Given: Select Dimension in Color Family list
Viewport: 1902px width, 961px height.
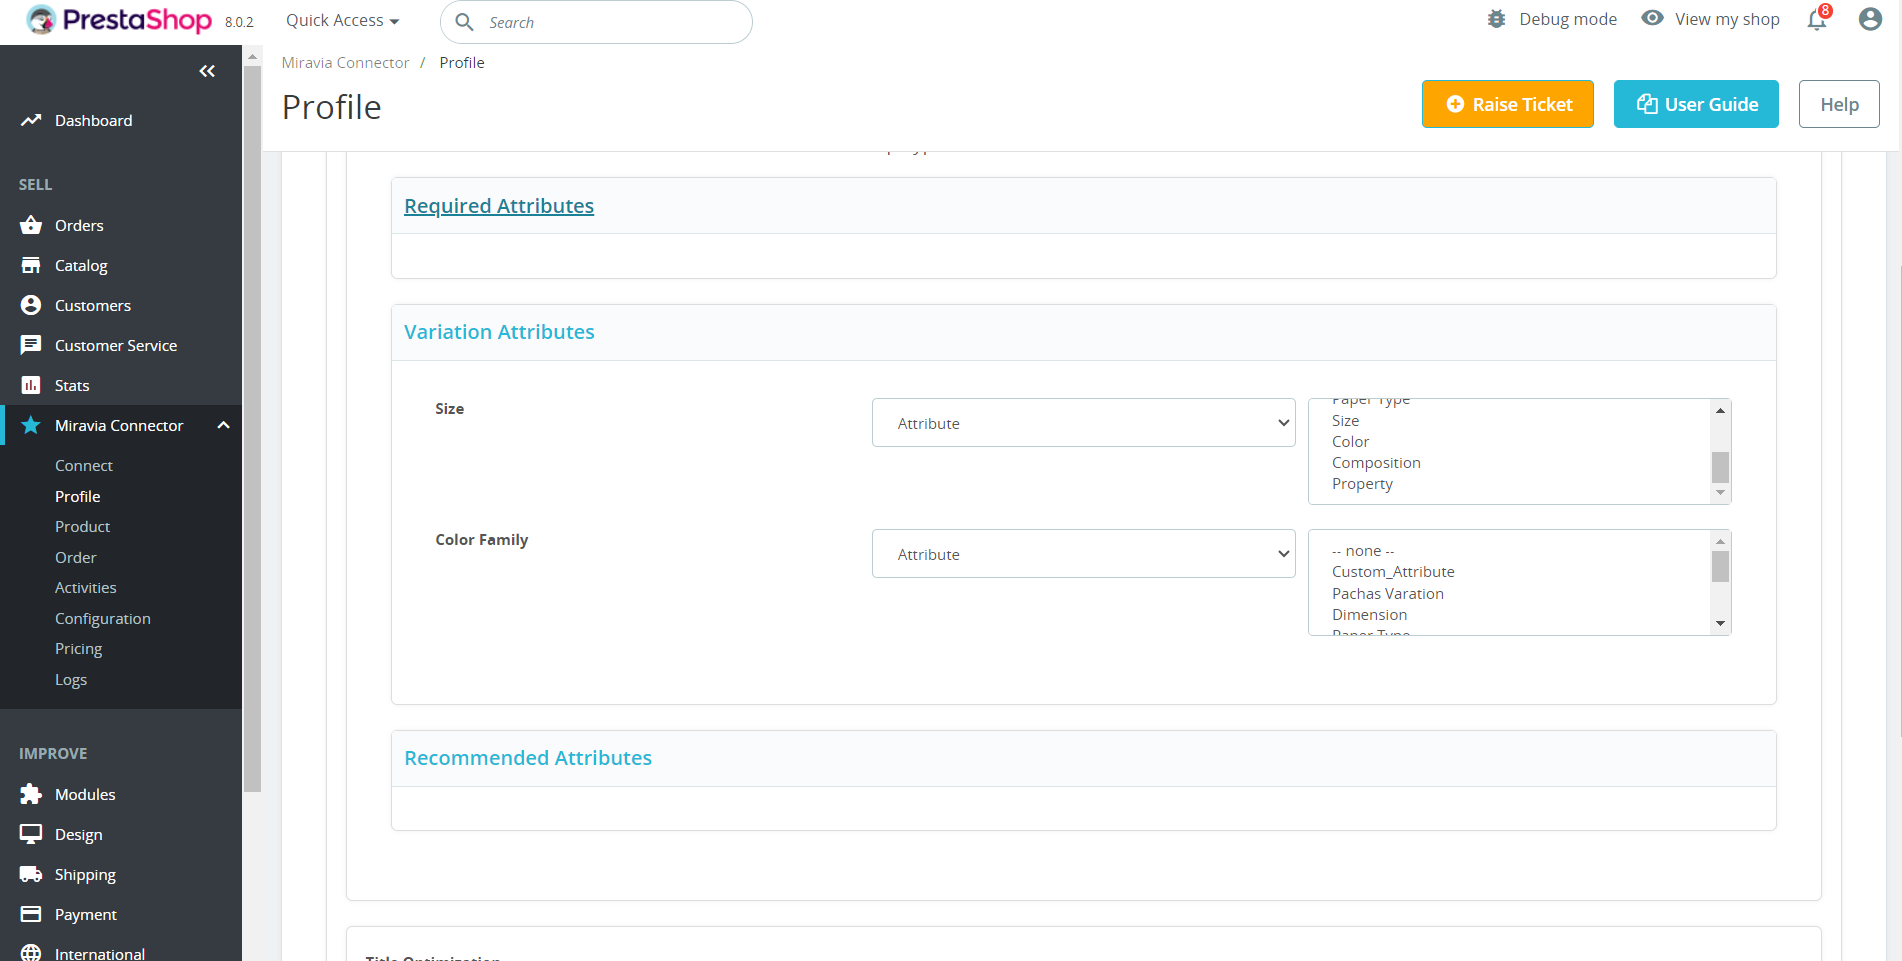Looking at the screenshot, I should (x=1369, y=615).
